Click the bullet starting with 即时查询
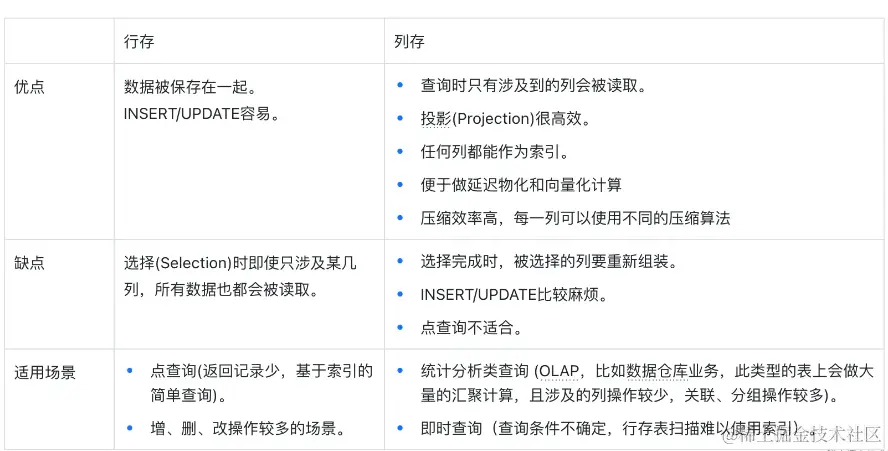Screen dimensions: 888x451 pyautogui.click(x=620, y=428)
